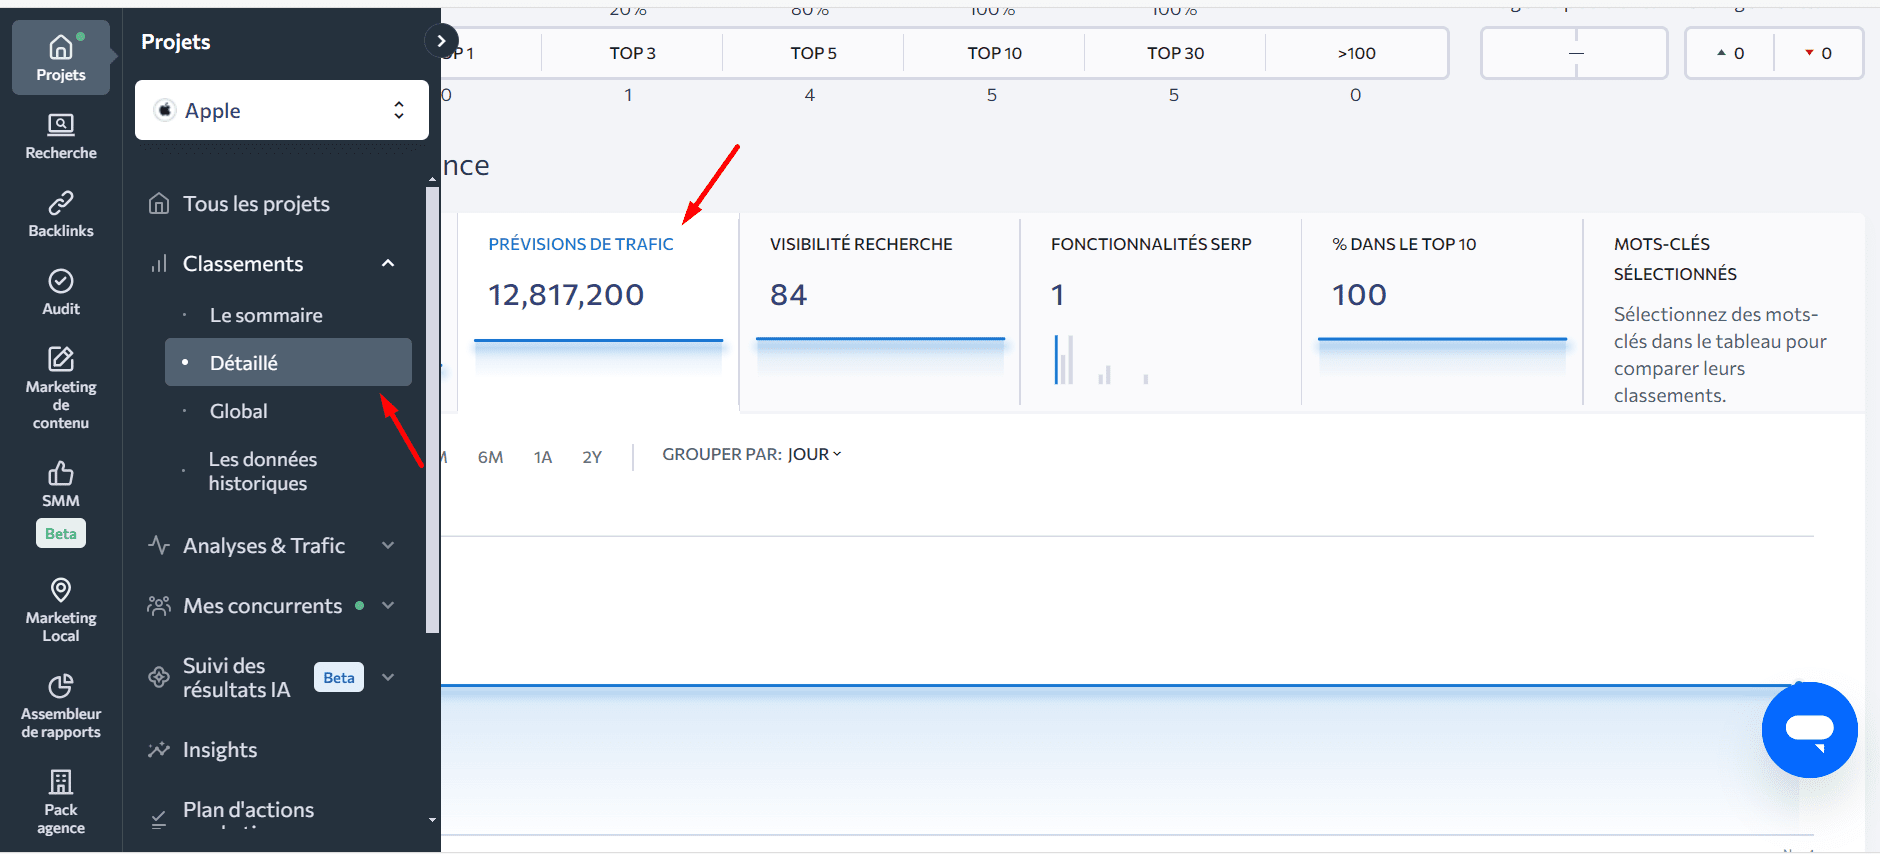Select the Visibilité recherche tab

(880, 310)
